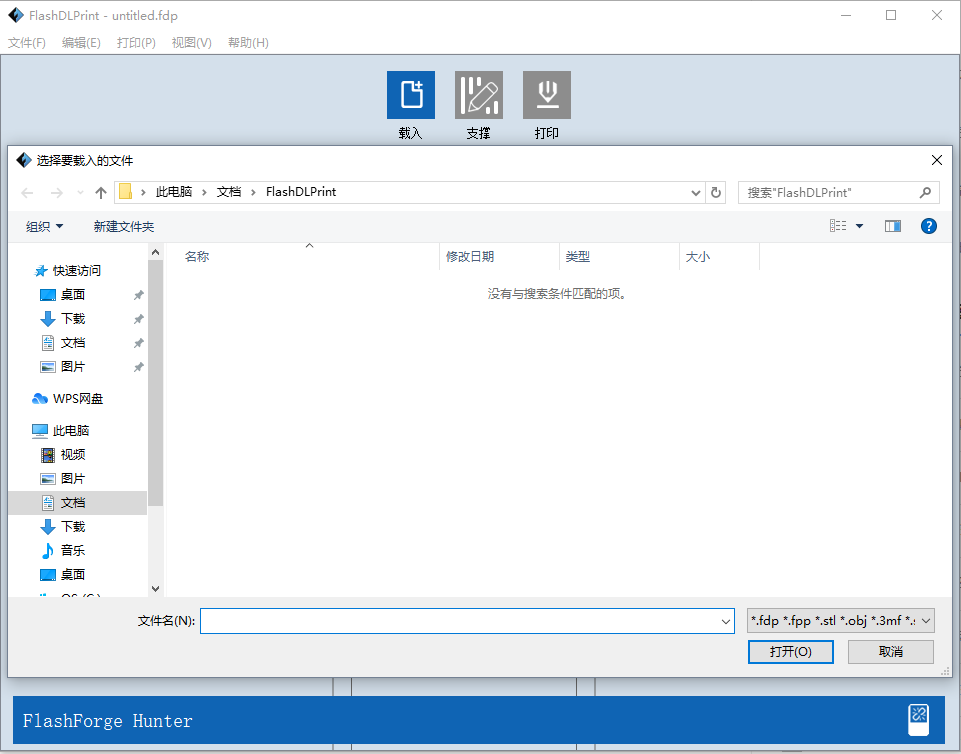The image size is (961, 754).
Task: Click the 载入 (Load) toolbar icon
Action: click(411, 95)
